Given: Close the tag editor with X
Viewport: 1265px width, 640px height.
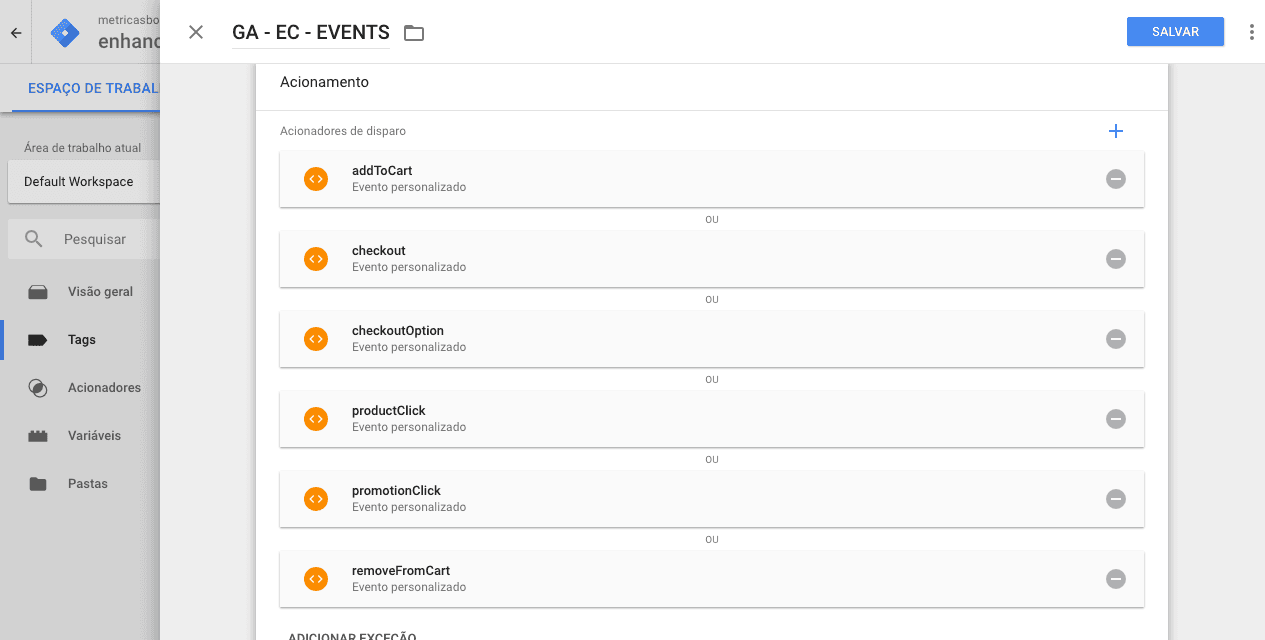Looking at the screenshot, I should click(x=196, y=32).
